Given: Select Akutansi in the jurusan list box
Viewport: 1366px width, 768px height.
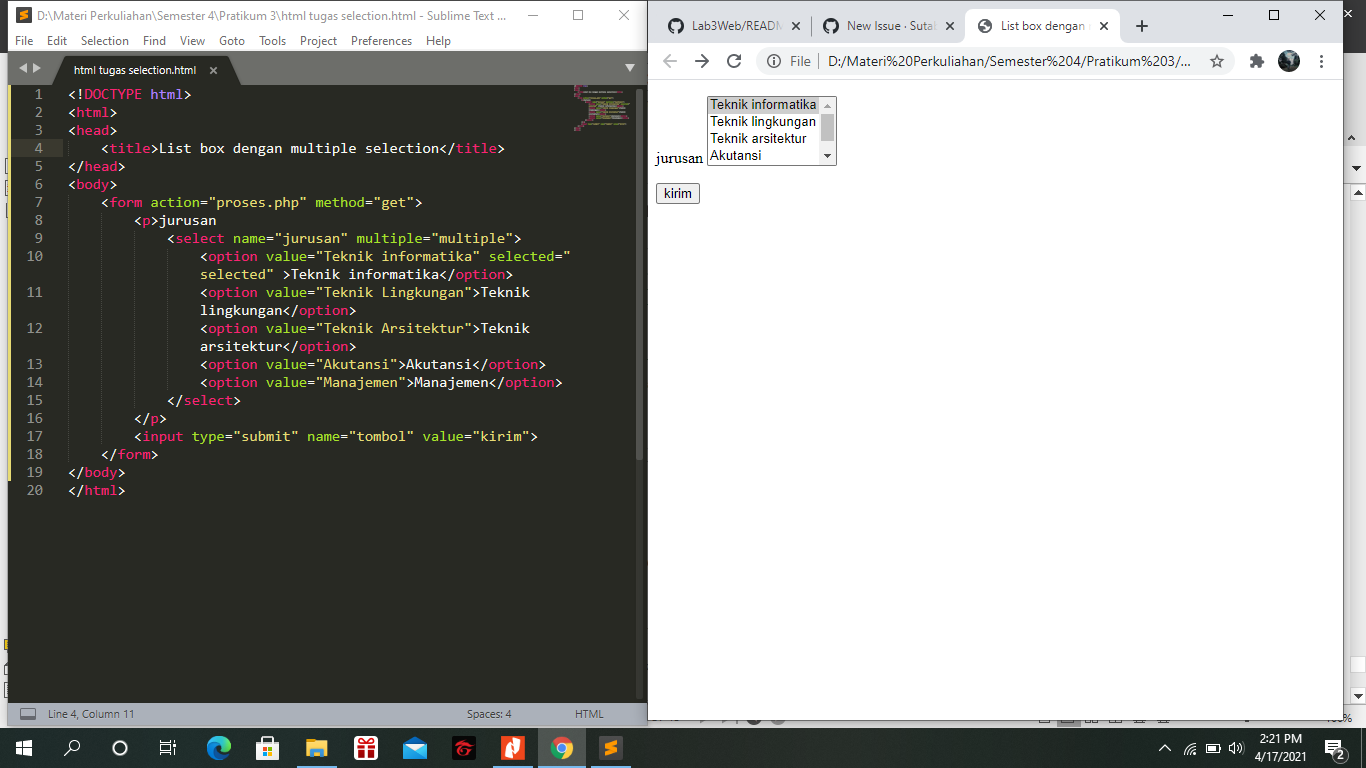Looking at the screenshot, I should pyautogui.click(x=733, y=155).
